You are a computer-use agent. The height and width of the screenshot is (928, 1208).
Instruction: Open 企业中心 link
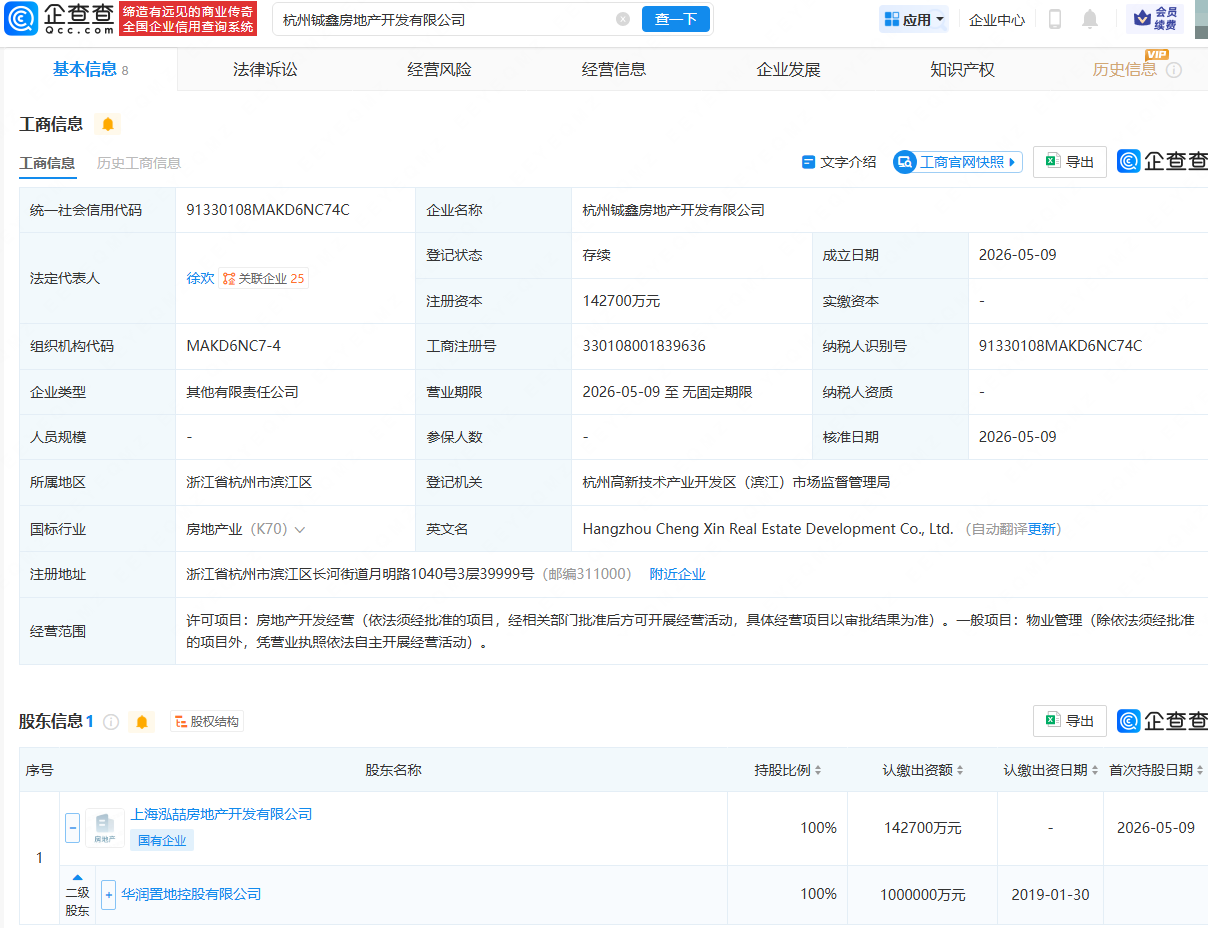point(997,19)
